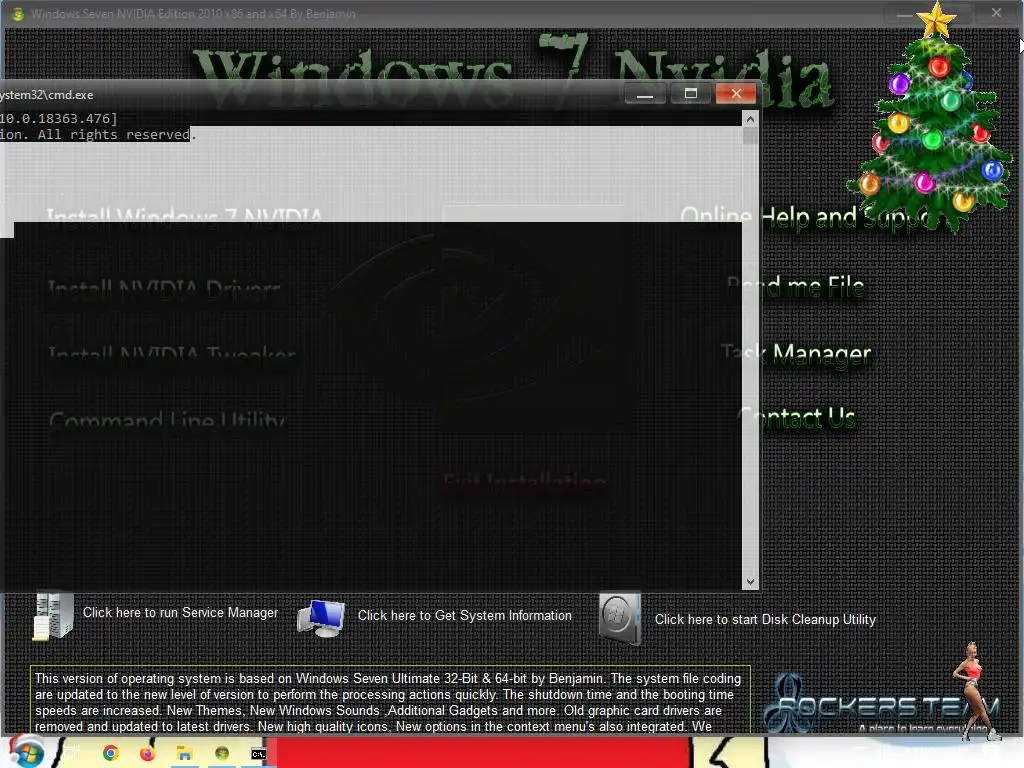Click the System Information computer icon

point(321,618)
